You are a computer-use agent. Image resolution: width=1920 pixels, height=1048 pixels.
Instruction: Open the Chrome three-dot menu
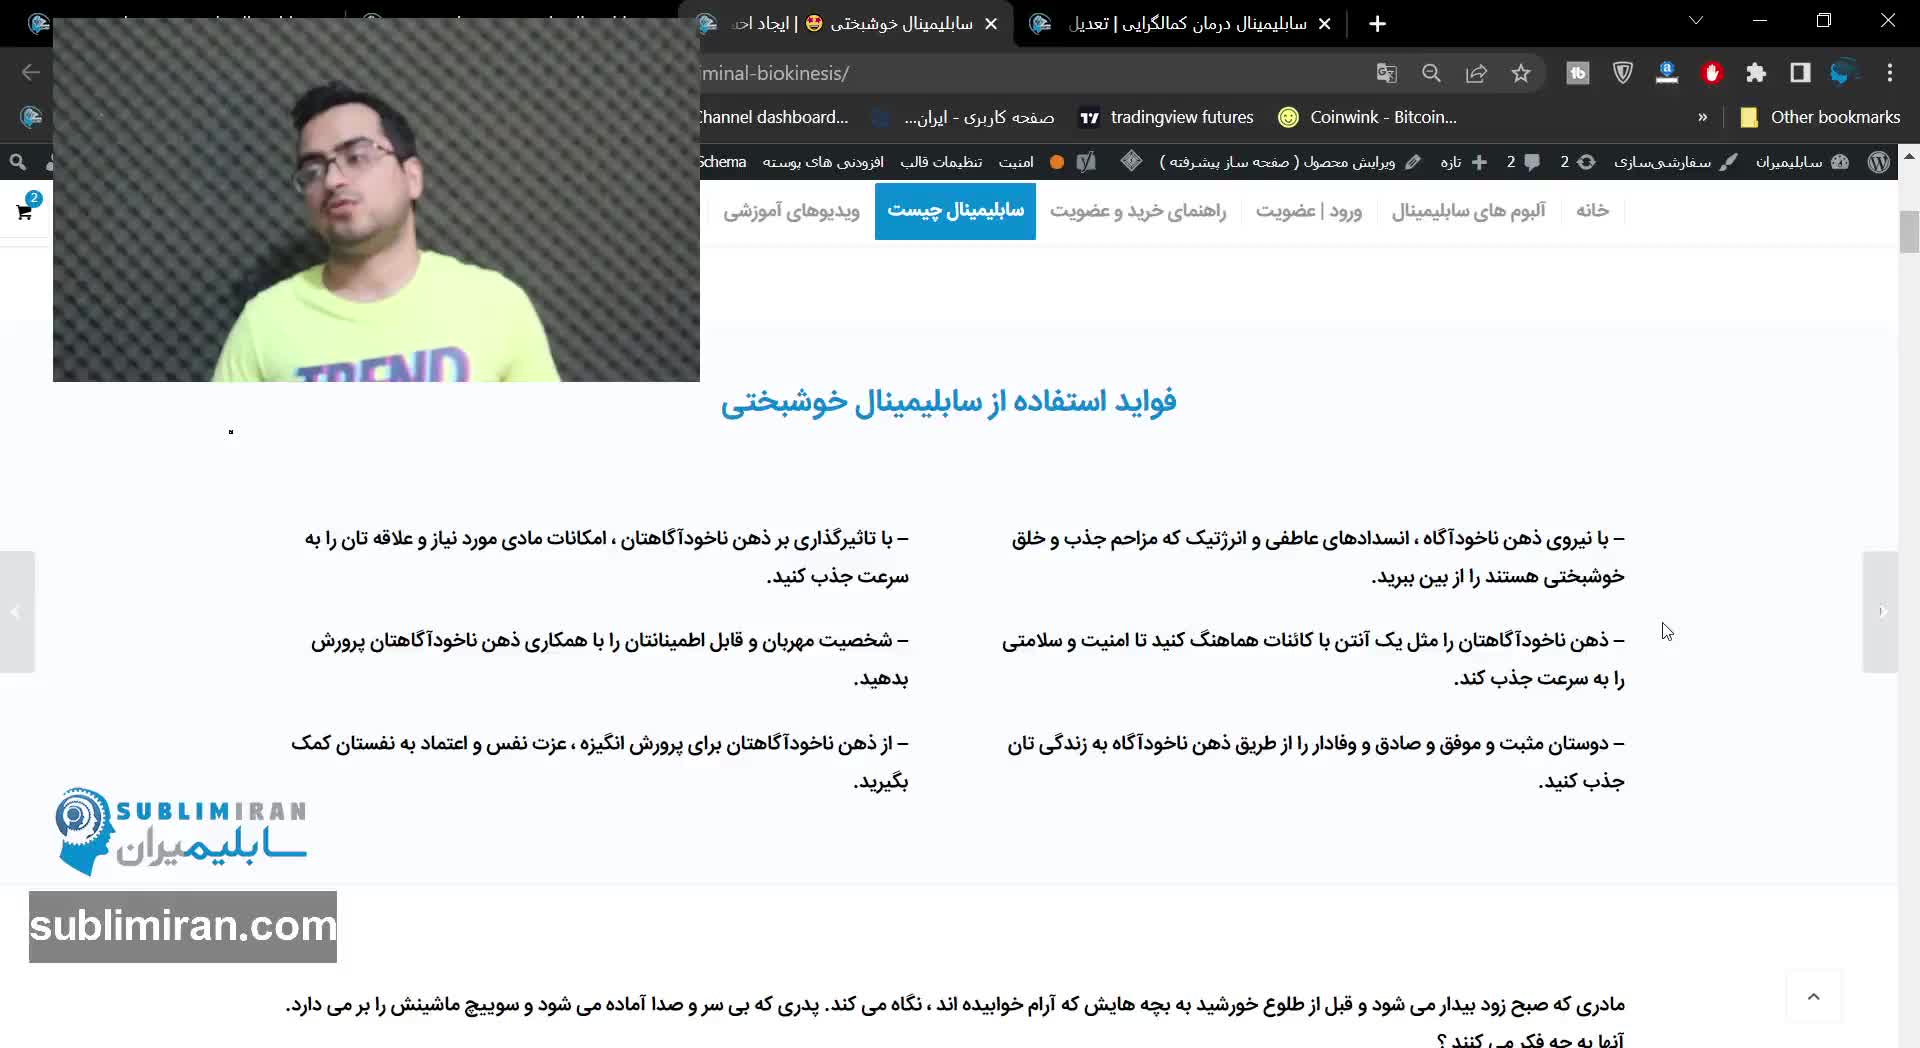click(x=1889, y=73)
